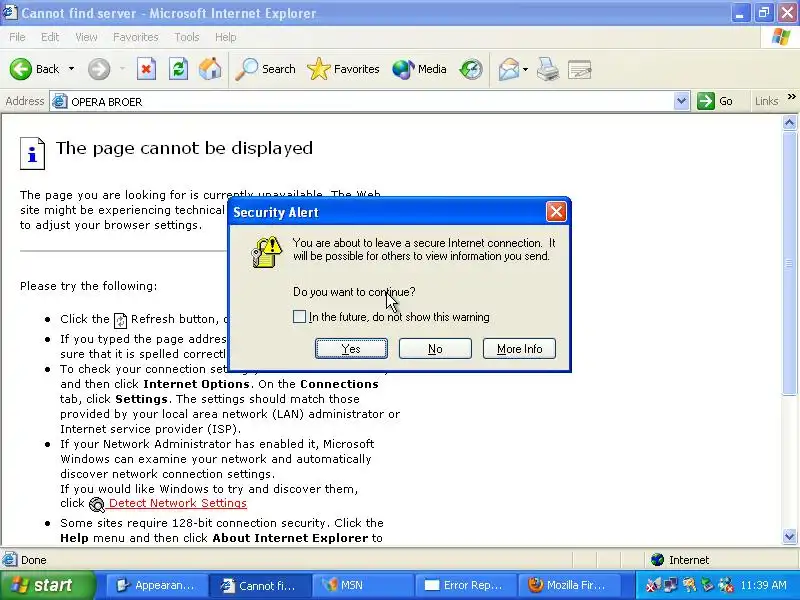Click No in the Security Alert dialog
Viewport: 800px width, 600px height.
pos(435,348)
